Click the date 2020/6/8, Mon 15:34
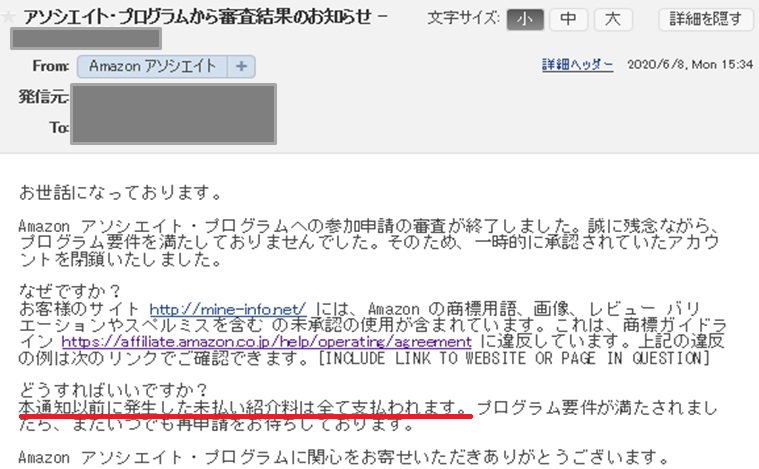The width and height of the screenshot is (759, 469). click(x=690, y=64)
